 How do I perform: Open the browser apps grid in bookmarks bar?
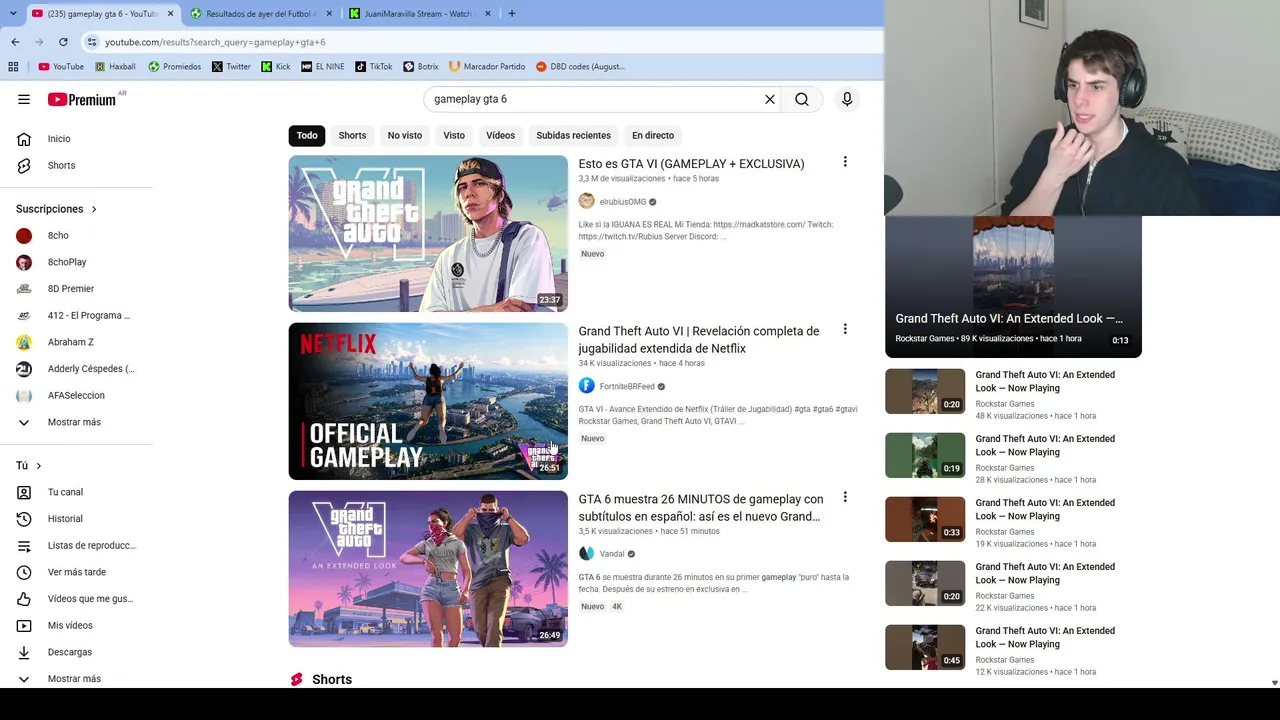[13, 67]
